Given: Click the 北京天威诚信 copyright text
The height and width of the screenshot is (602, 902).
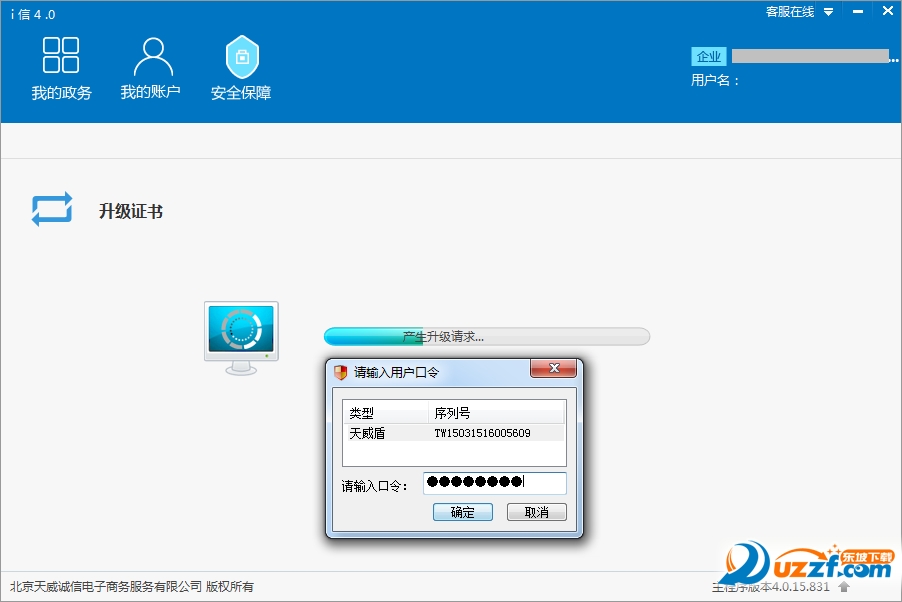Looking at the screenshot, I should (132, 586).
